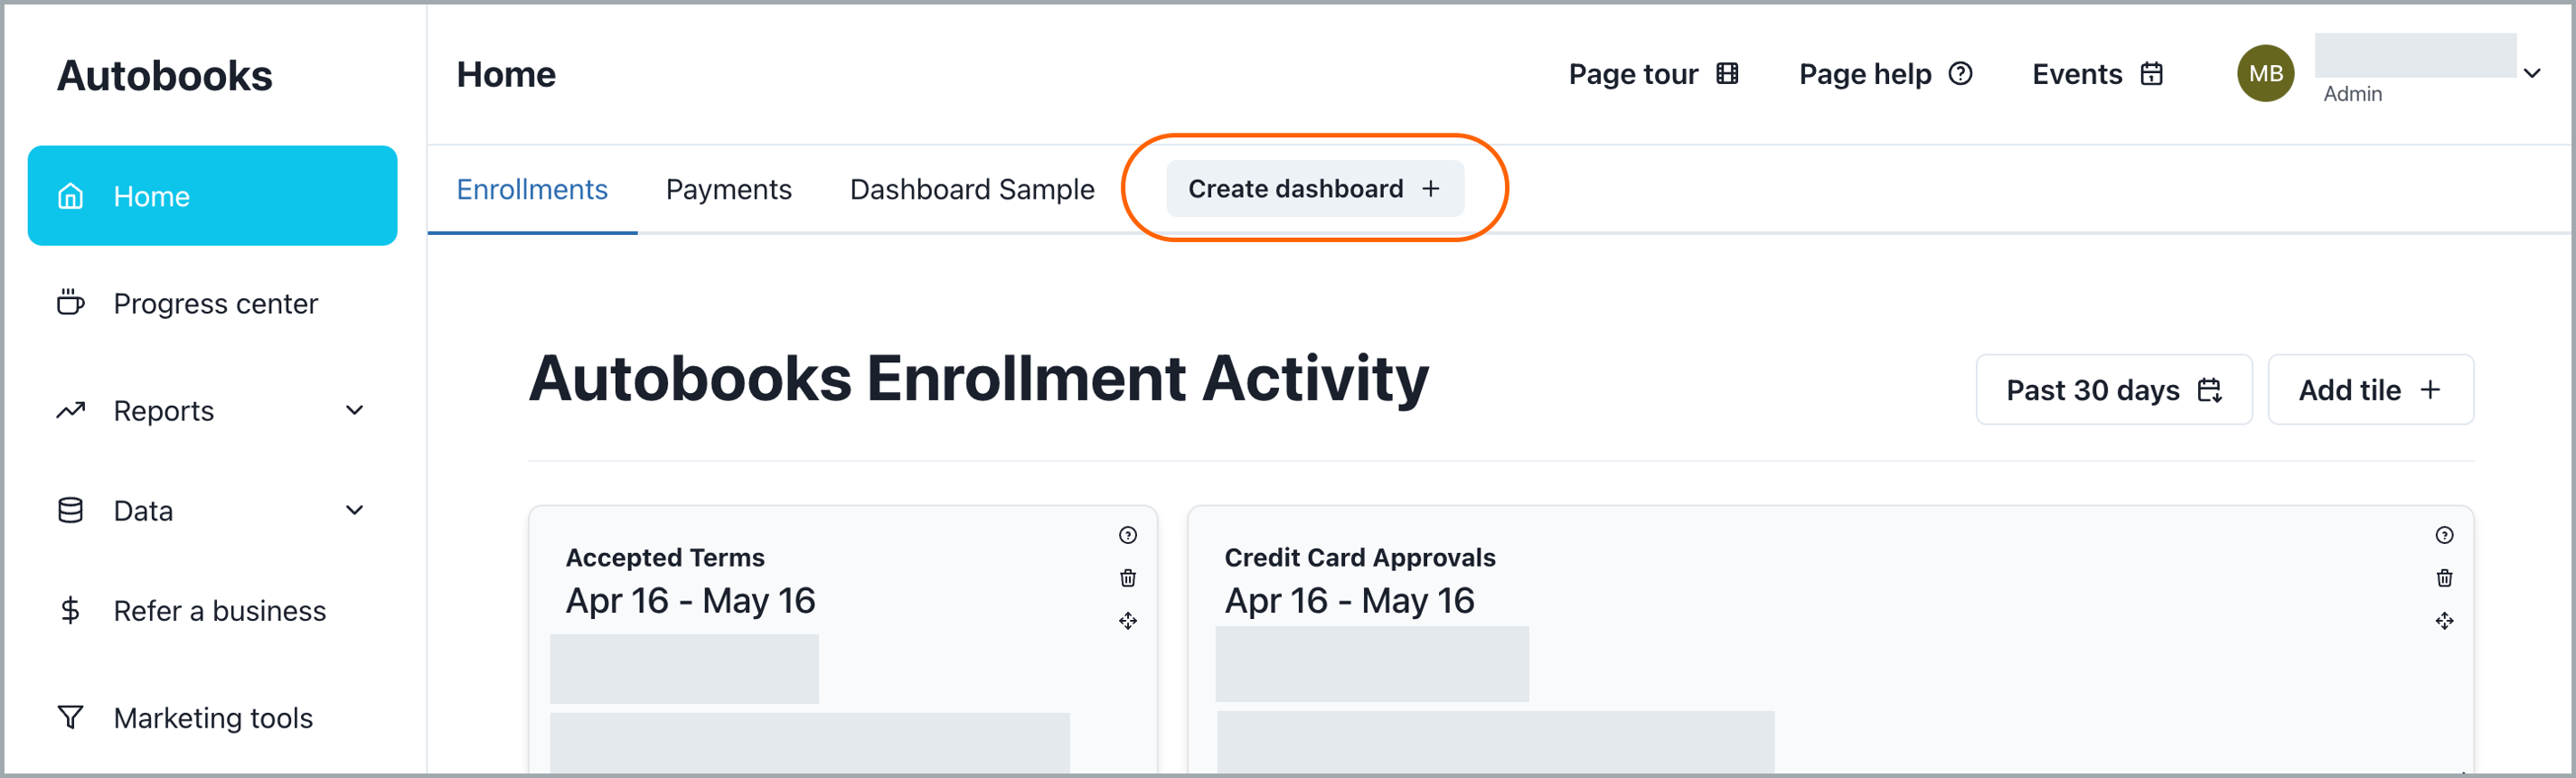Switch to the Payments tab
This screenshot has width=2576, height=778.
(729, 188)
